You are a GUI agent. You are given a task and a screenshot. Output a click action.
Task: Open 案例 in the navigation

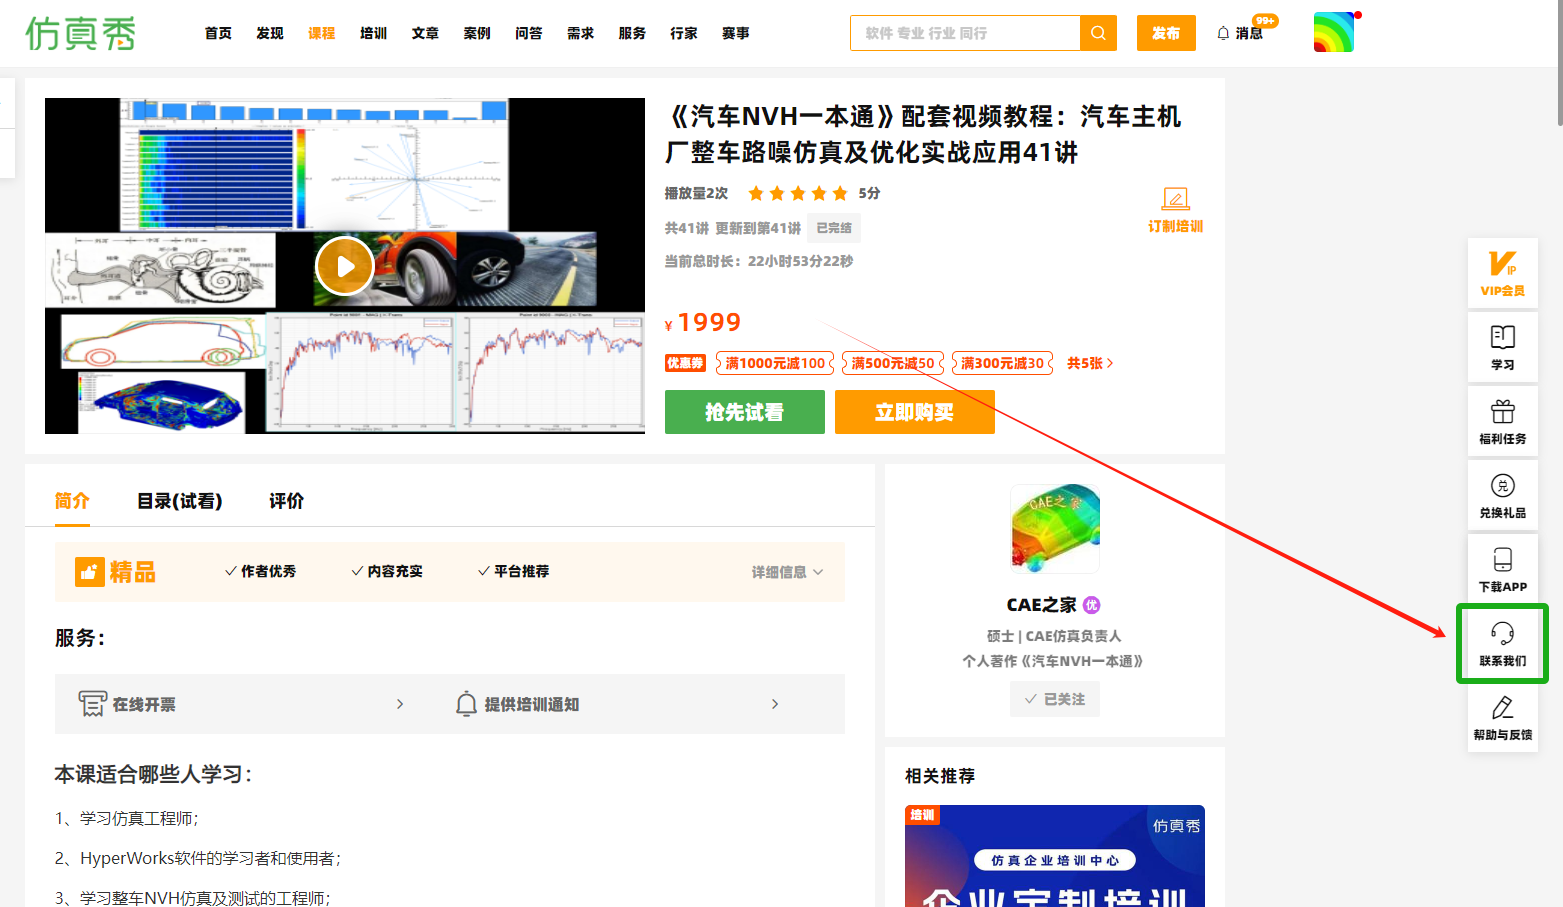477,33
